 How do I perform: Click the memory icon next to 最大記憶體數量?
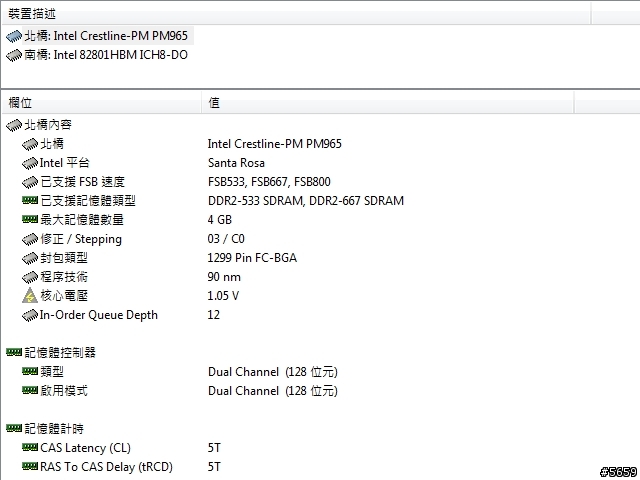point(30,220)
